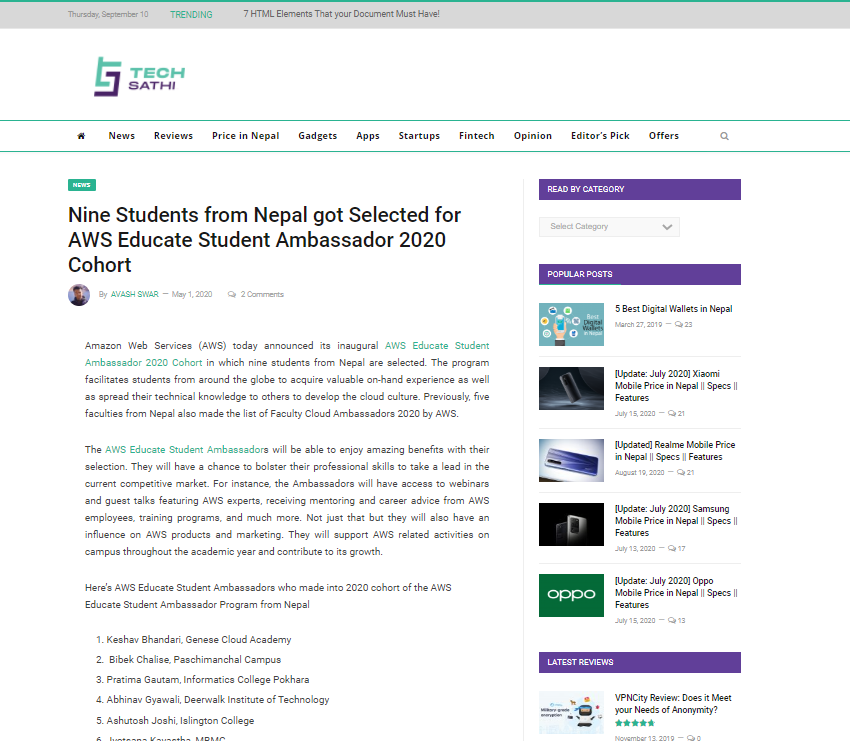Open Xiaomi Mobile Price in Nepal post
The height and width of the screenshot is (741, 850).
[x=677, y=385]
